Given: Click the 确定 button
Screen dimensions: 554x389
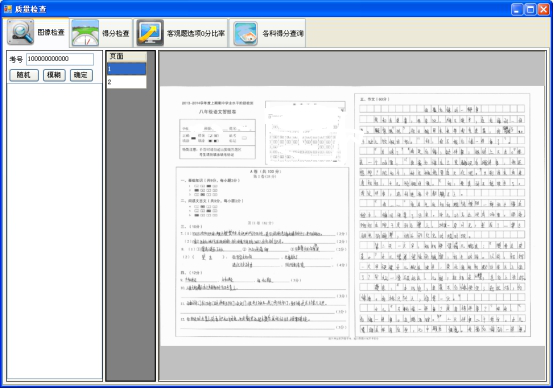Looking at the screenshot, I should (x=81, y=75).
